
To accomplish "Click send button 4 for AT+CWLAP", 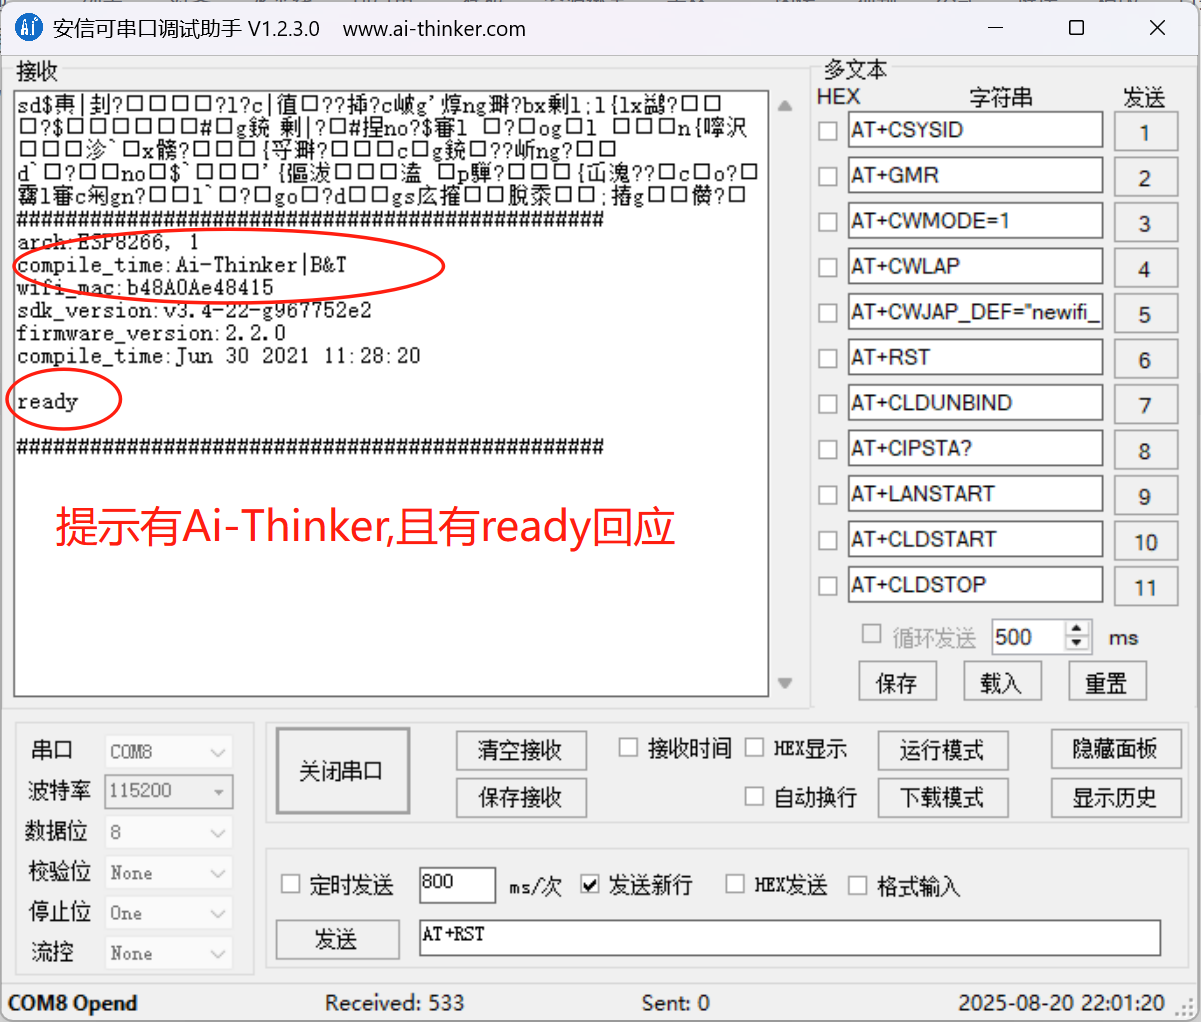I will pos(1145,269).
